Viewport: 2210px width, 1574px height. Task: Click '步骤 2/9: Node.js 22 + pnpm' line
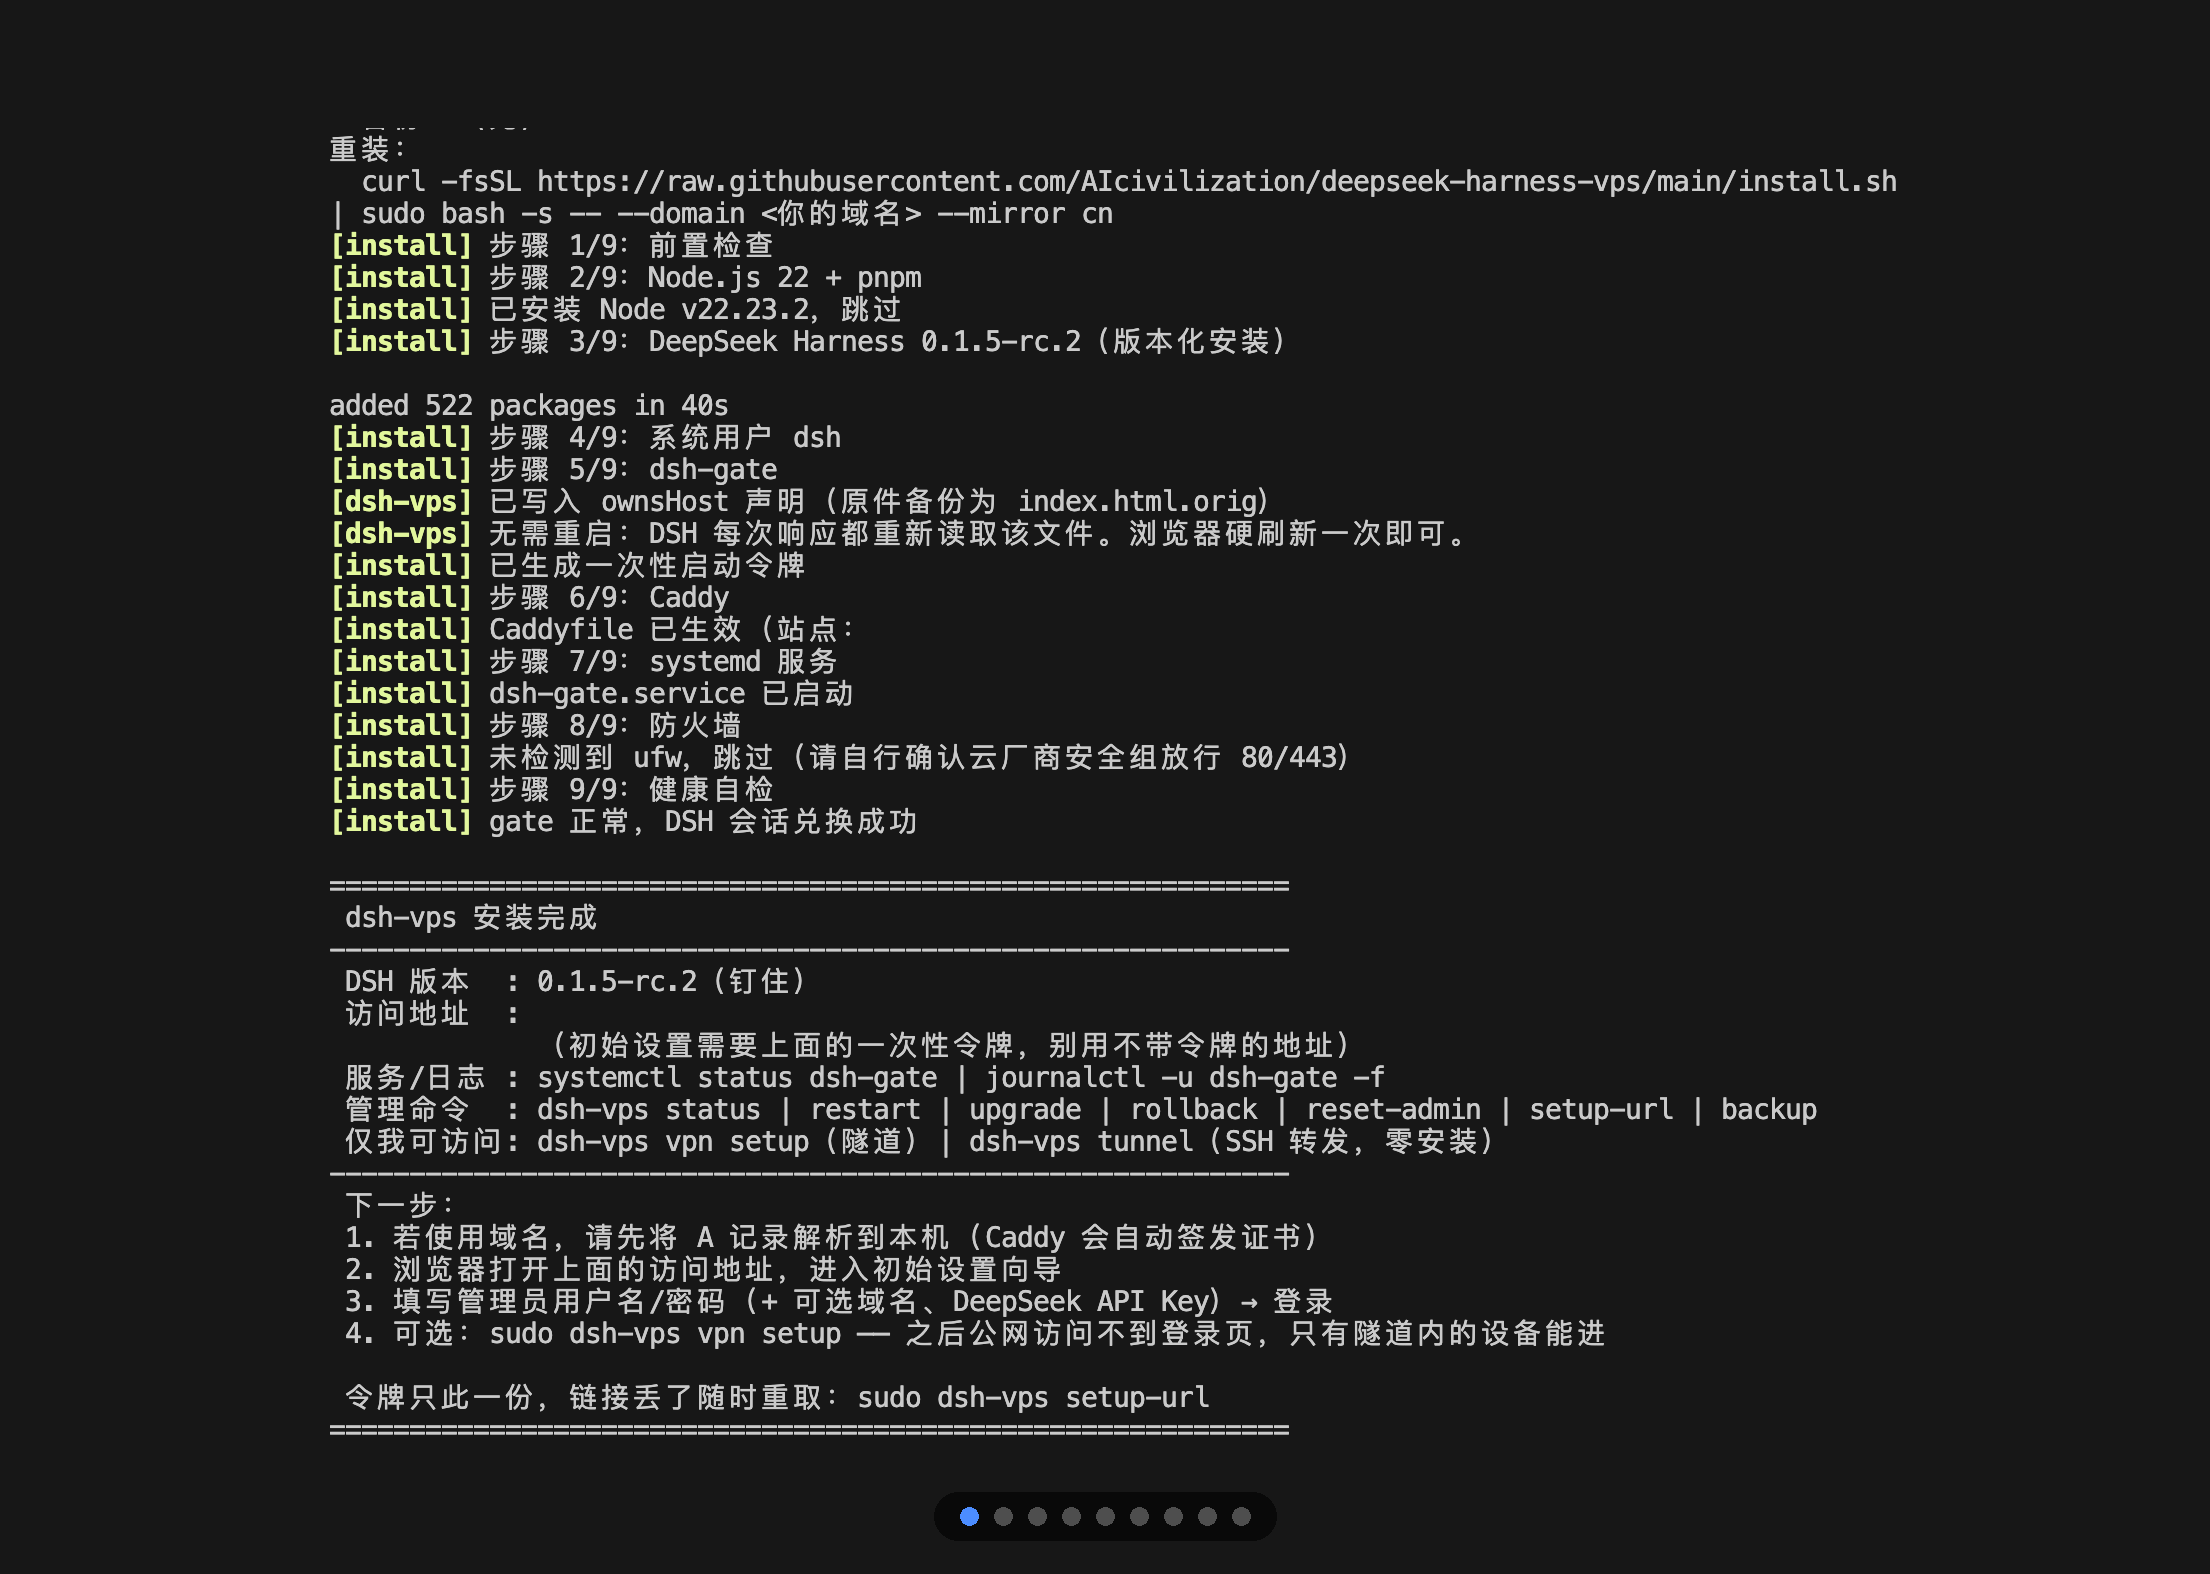pyautogui.click(x=626, y=277)
